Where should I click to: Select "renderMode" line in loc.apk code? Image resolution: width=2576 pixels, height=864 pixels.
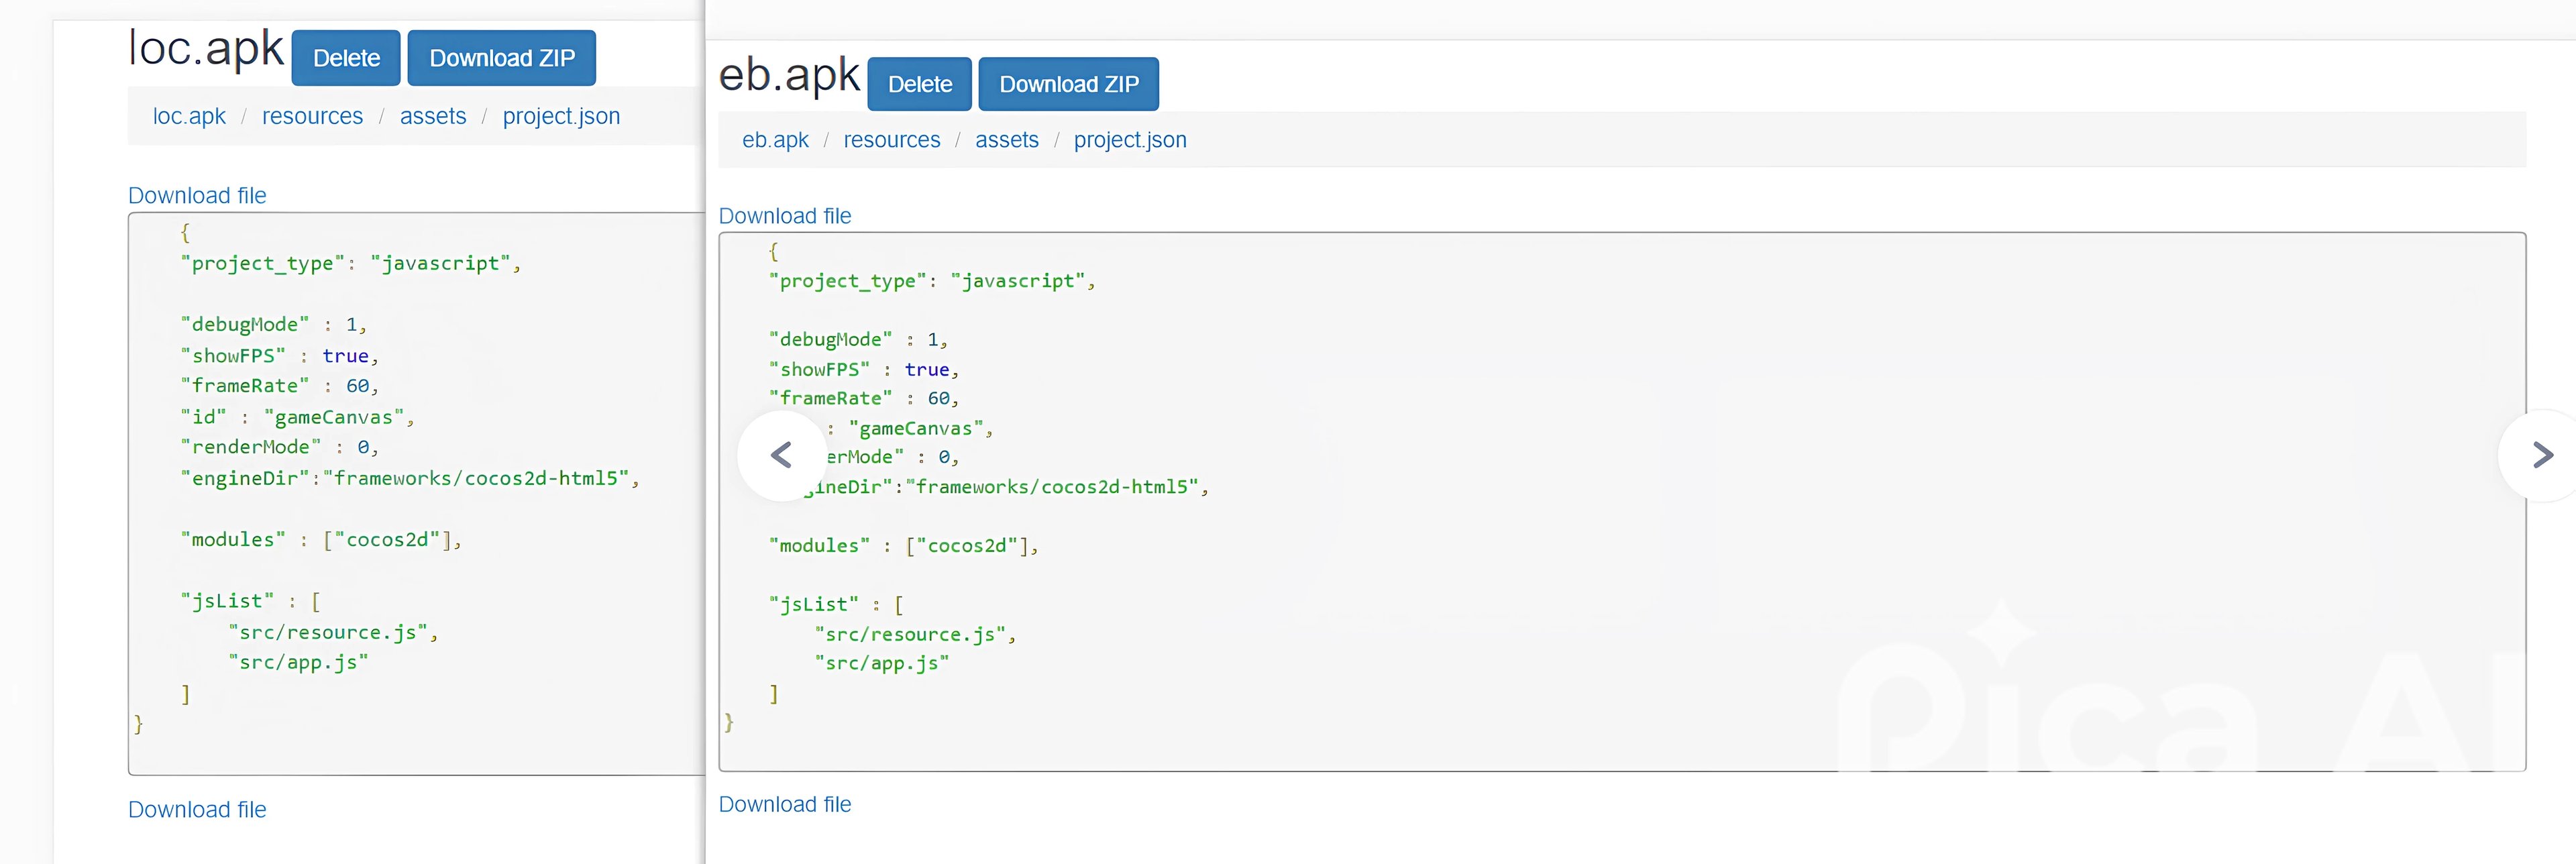click(280, 447)
